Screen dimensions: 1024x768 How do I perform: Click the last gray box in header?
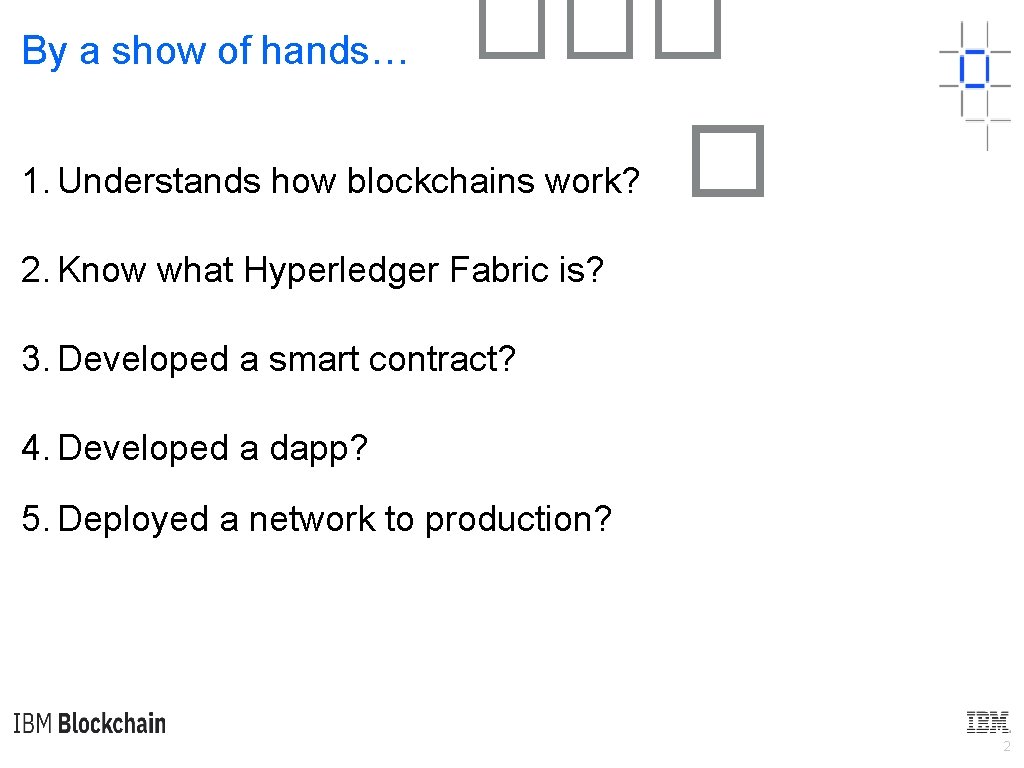688,29
